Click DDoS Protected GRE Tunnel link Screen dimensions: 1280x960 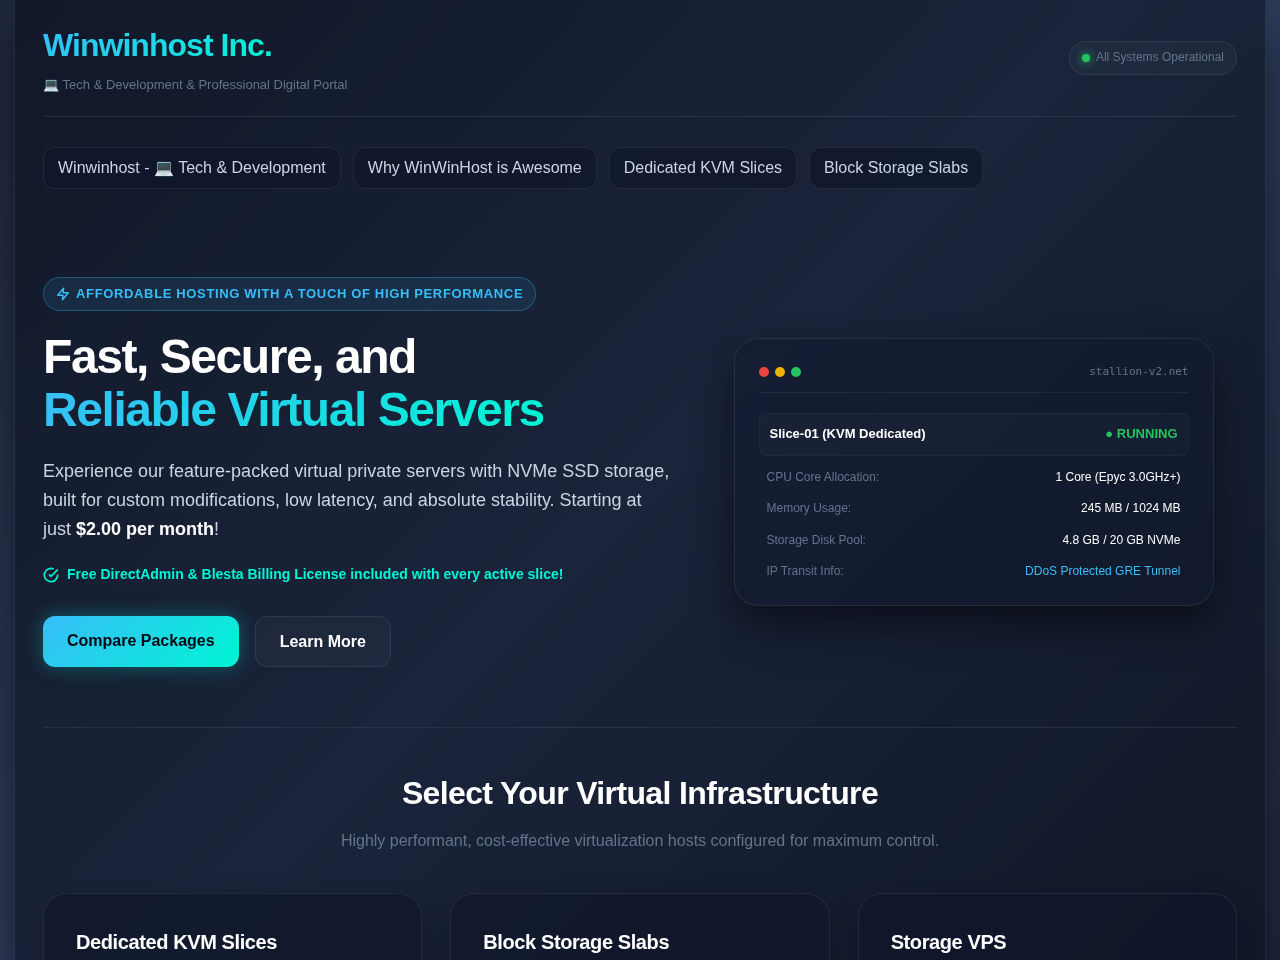1103,571
